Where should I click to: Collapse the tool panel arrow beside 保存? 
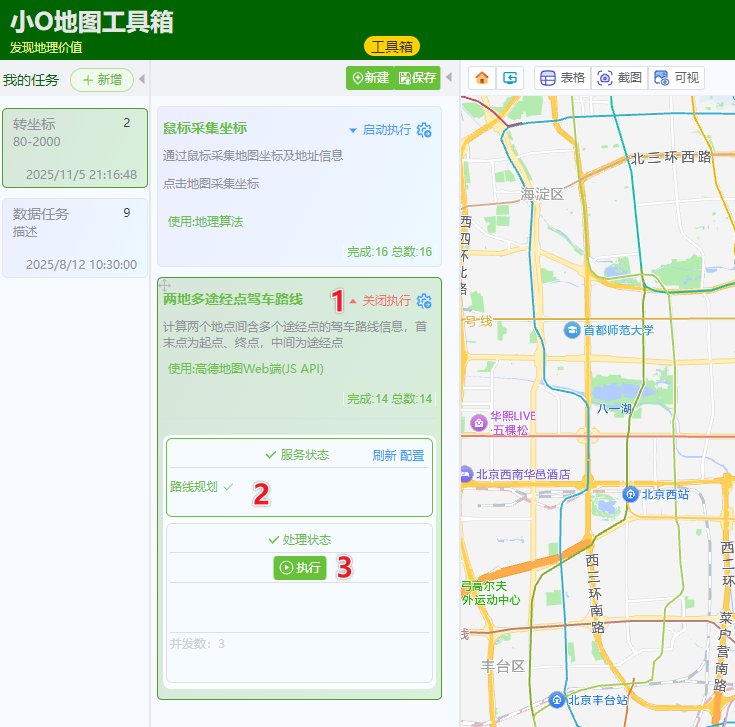[x=449, y=77]
